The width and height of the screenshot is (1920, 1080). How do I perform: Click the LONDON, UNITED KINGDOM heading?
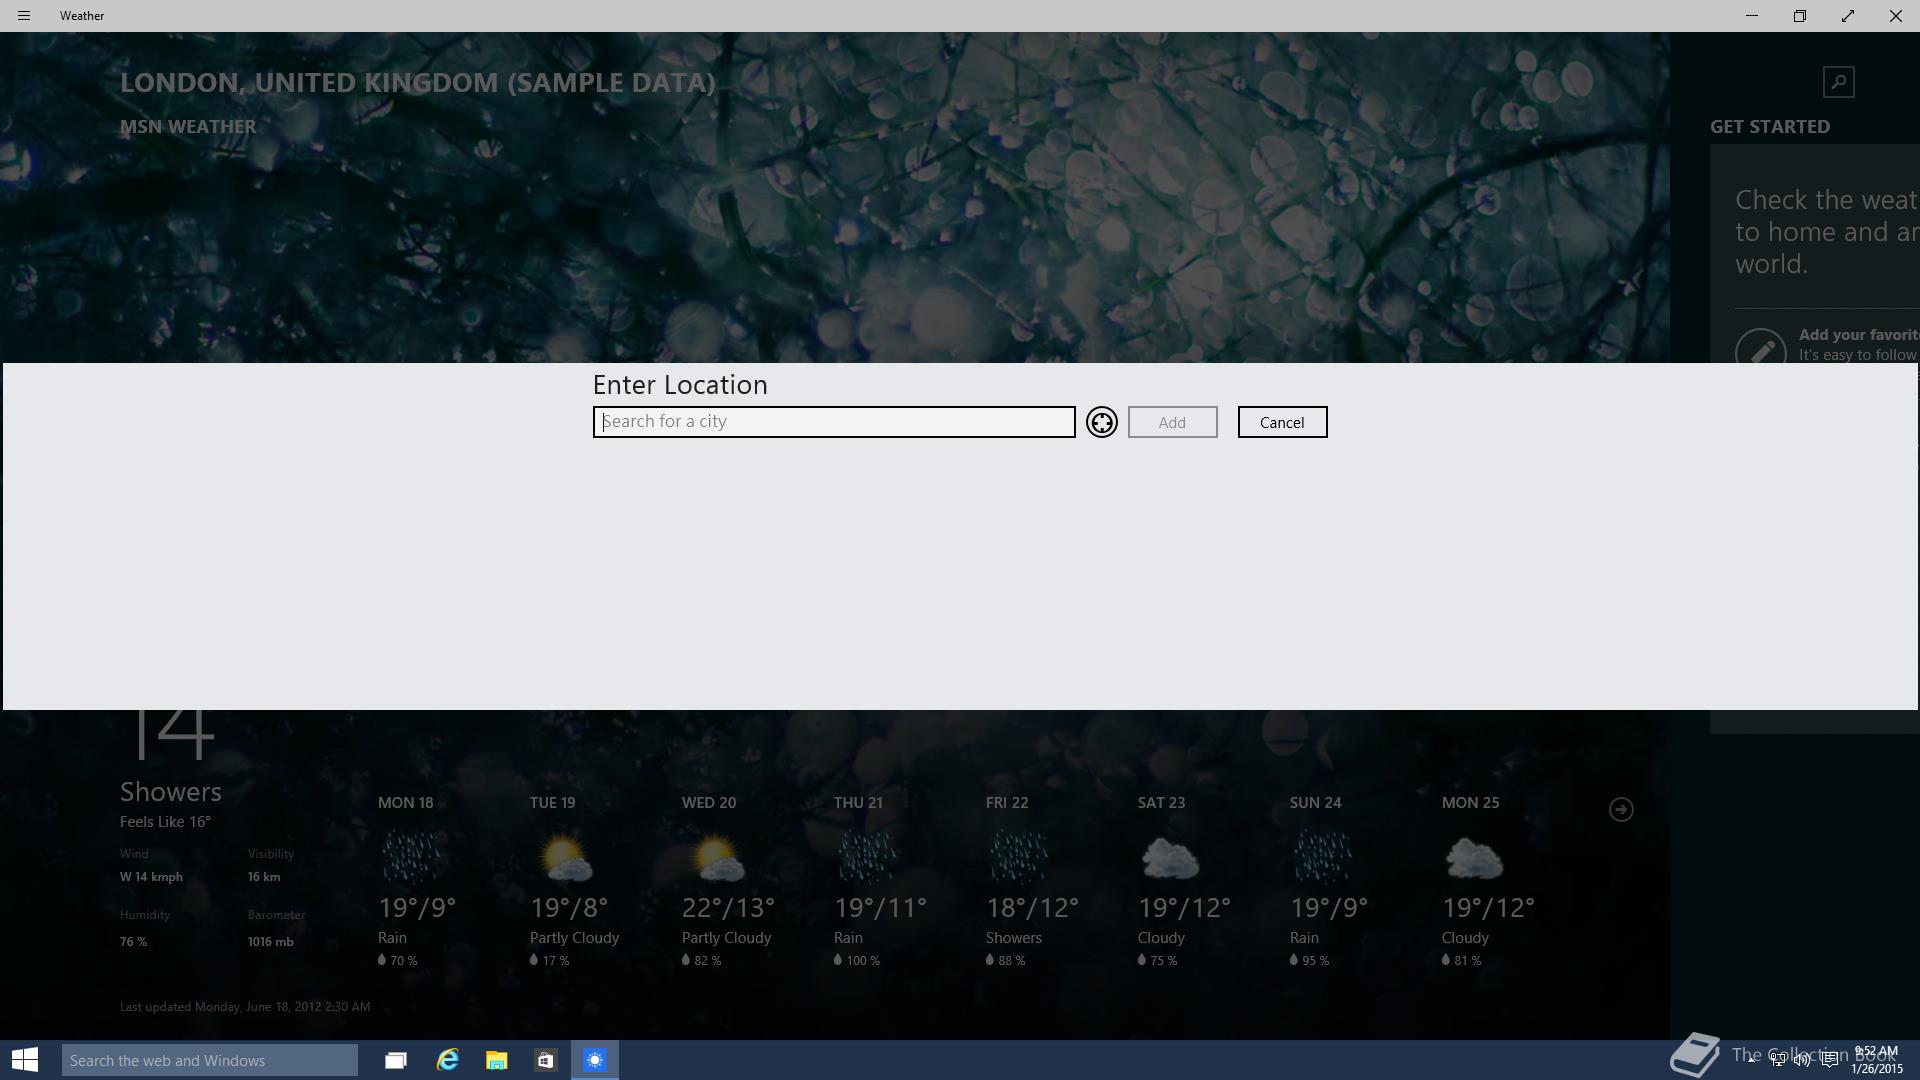418,82
